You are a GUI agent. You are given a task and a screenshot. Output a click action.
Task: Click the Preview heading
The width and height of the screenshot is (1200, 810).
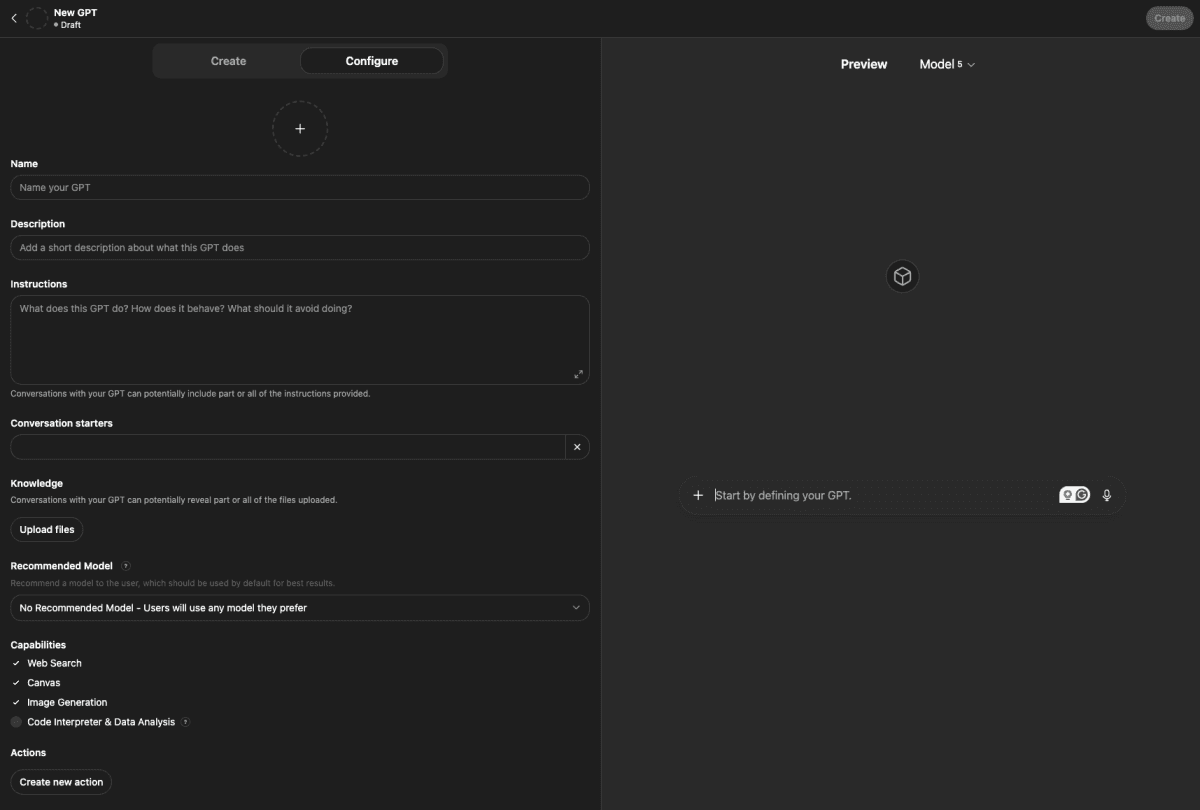tap(864, 64)
